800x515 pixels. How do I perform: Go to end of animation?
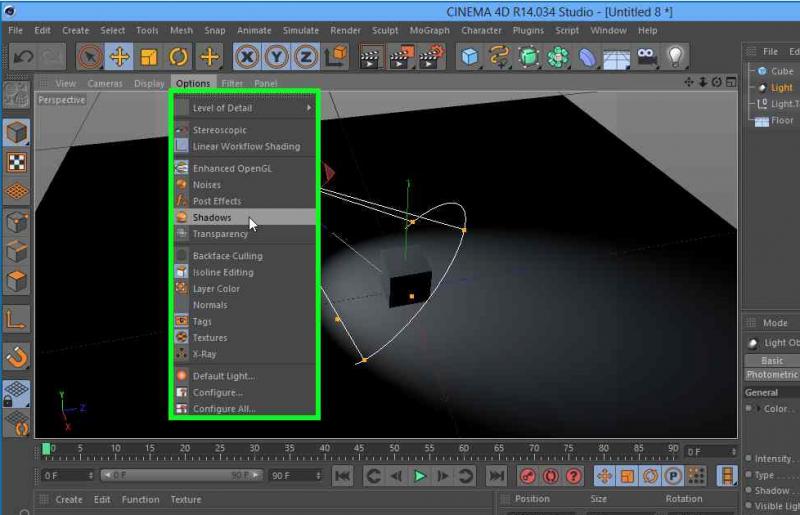[x=496, y=476]
